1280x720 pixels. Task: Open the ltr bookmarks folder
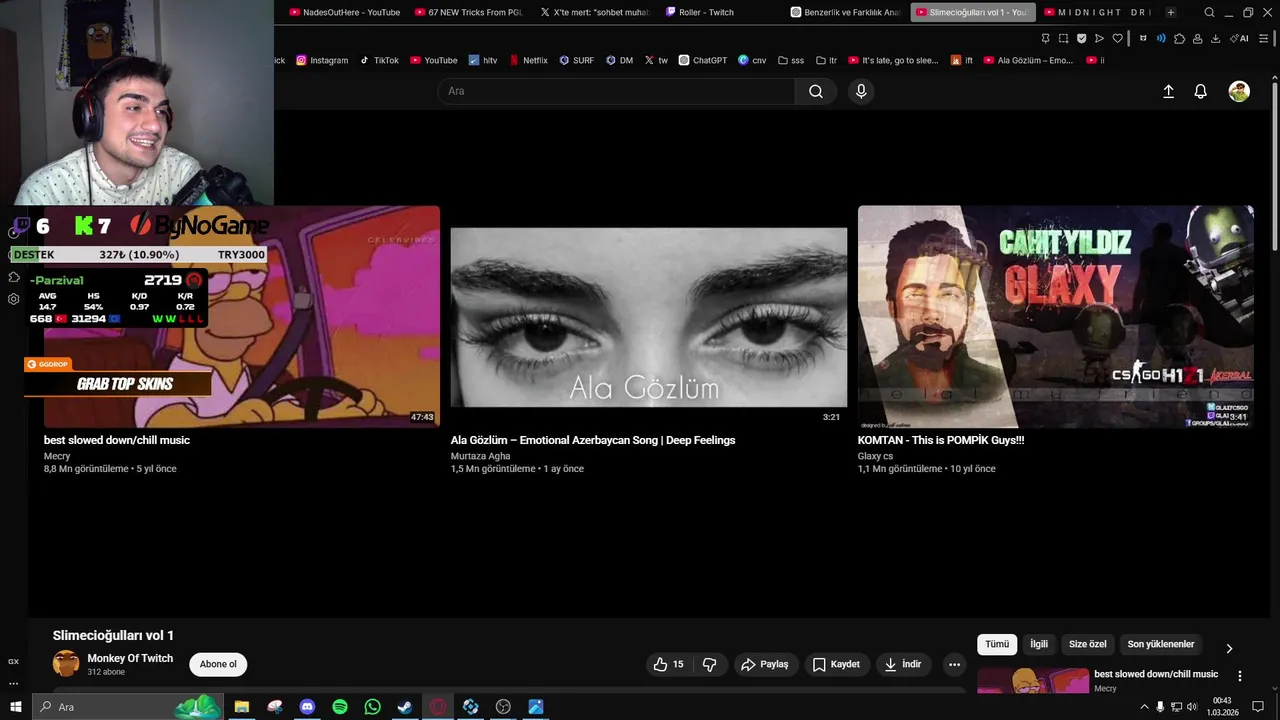827,60
